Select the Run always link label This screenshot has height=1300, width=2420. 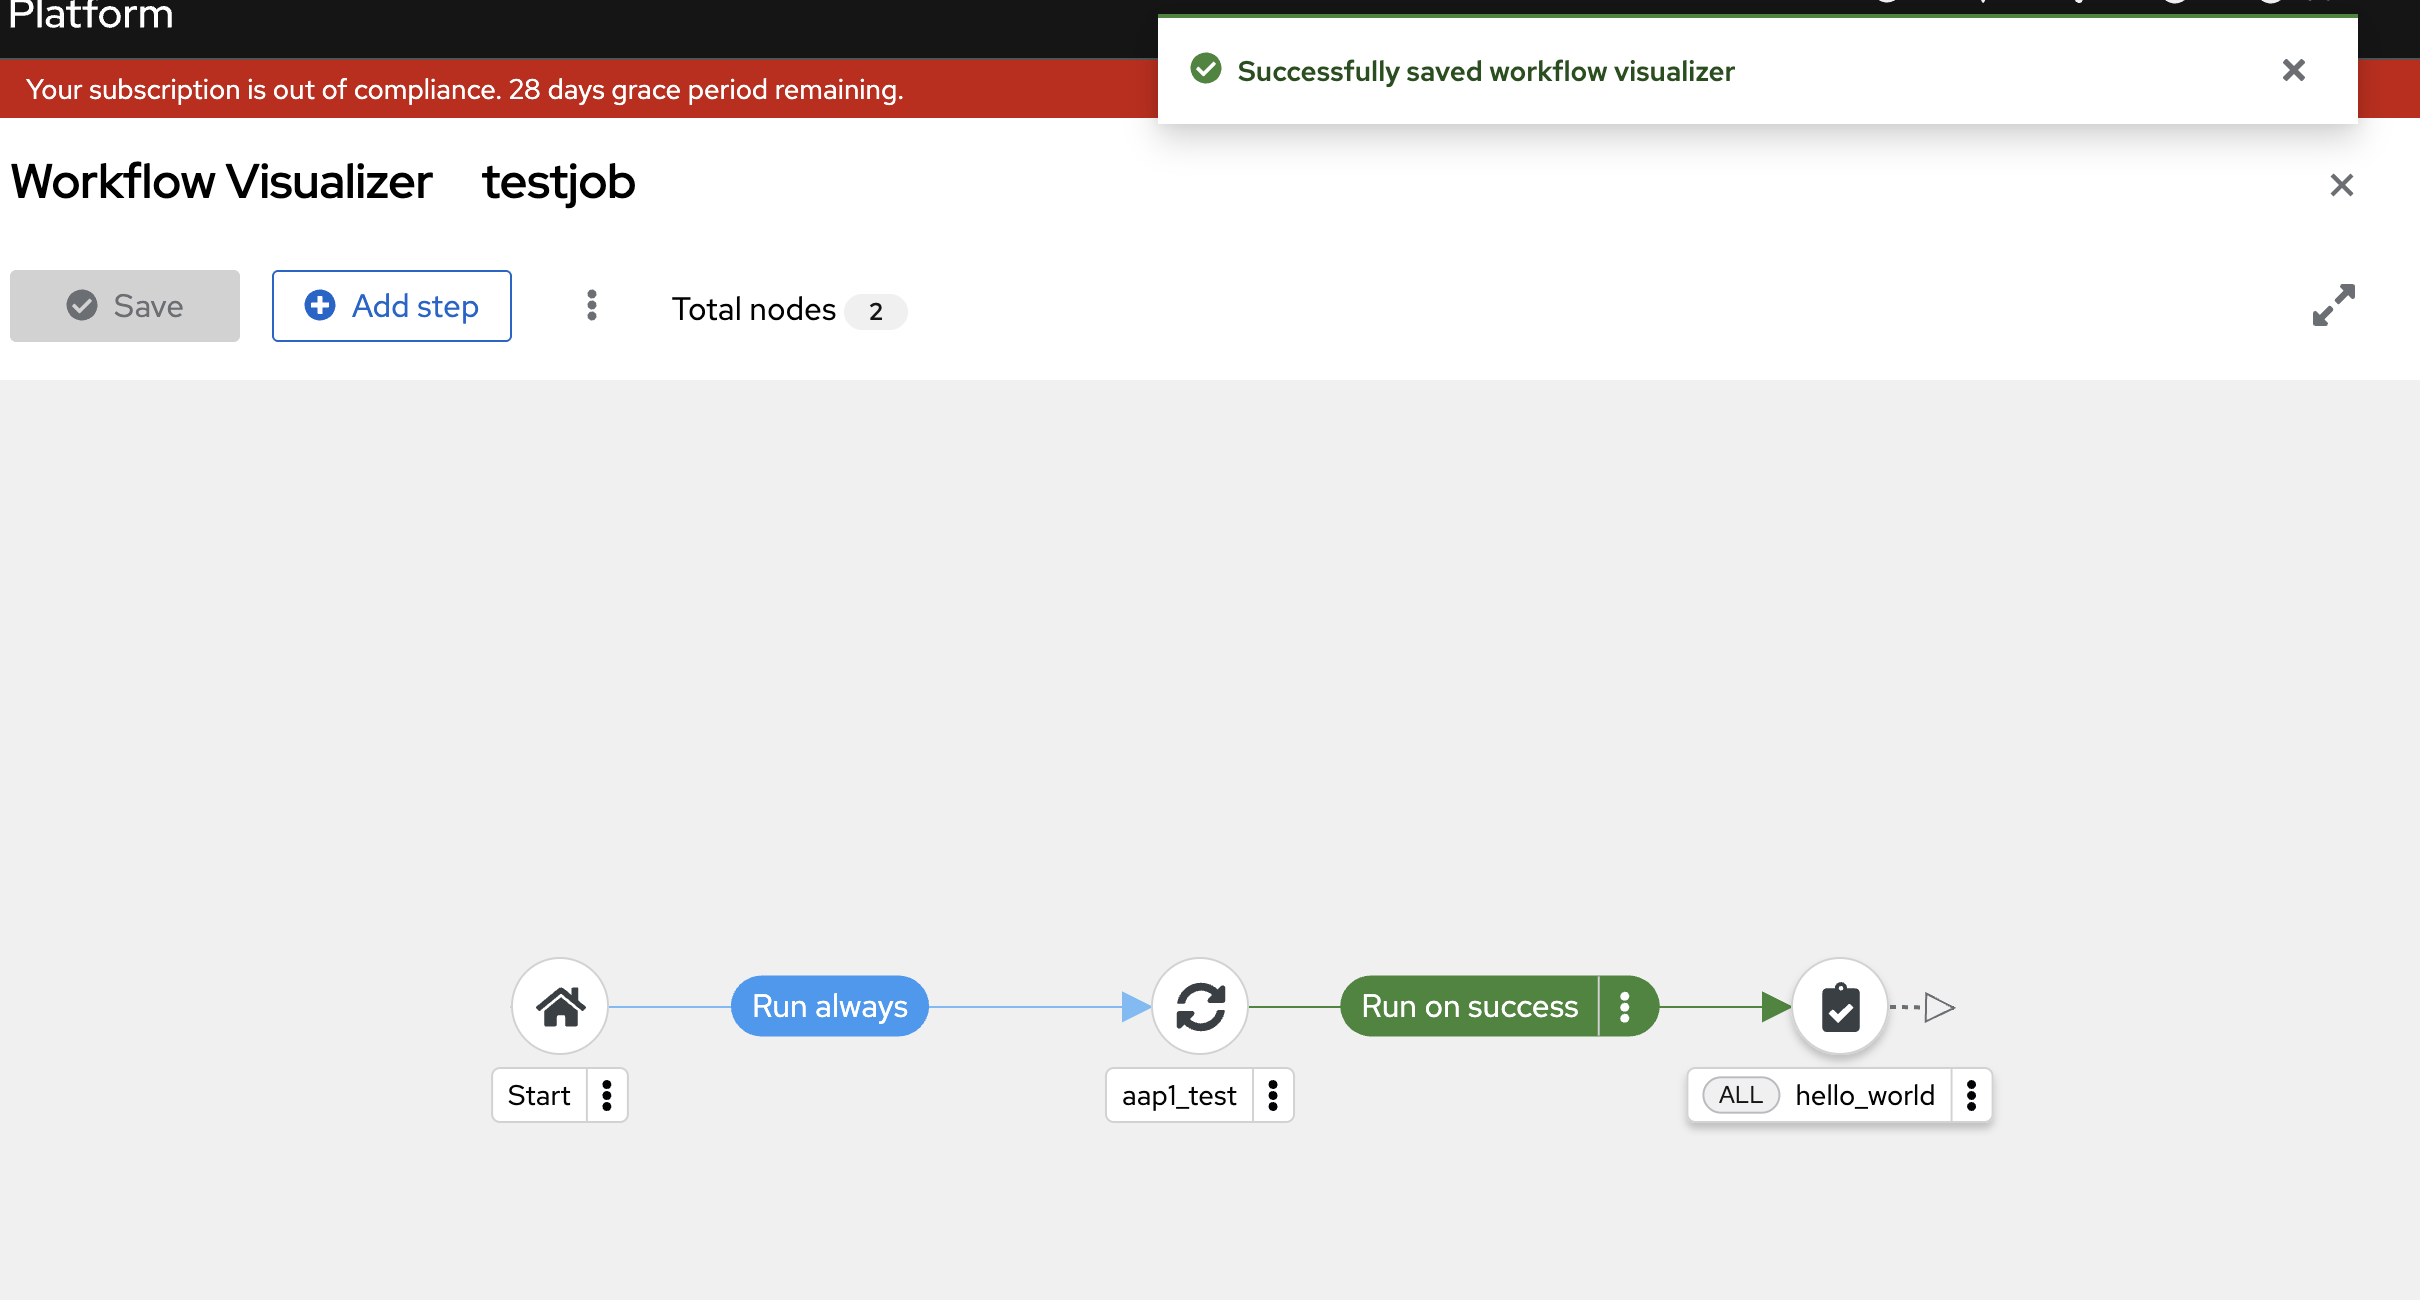click(829, 1006)
